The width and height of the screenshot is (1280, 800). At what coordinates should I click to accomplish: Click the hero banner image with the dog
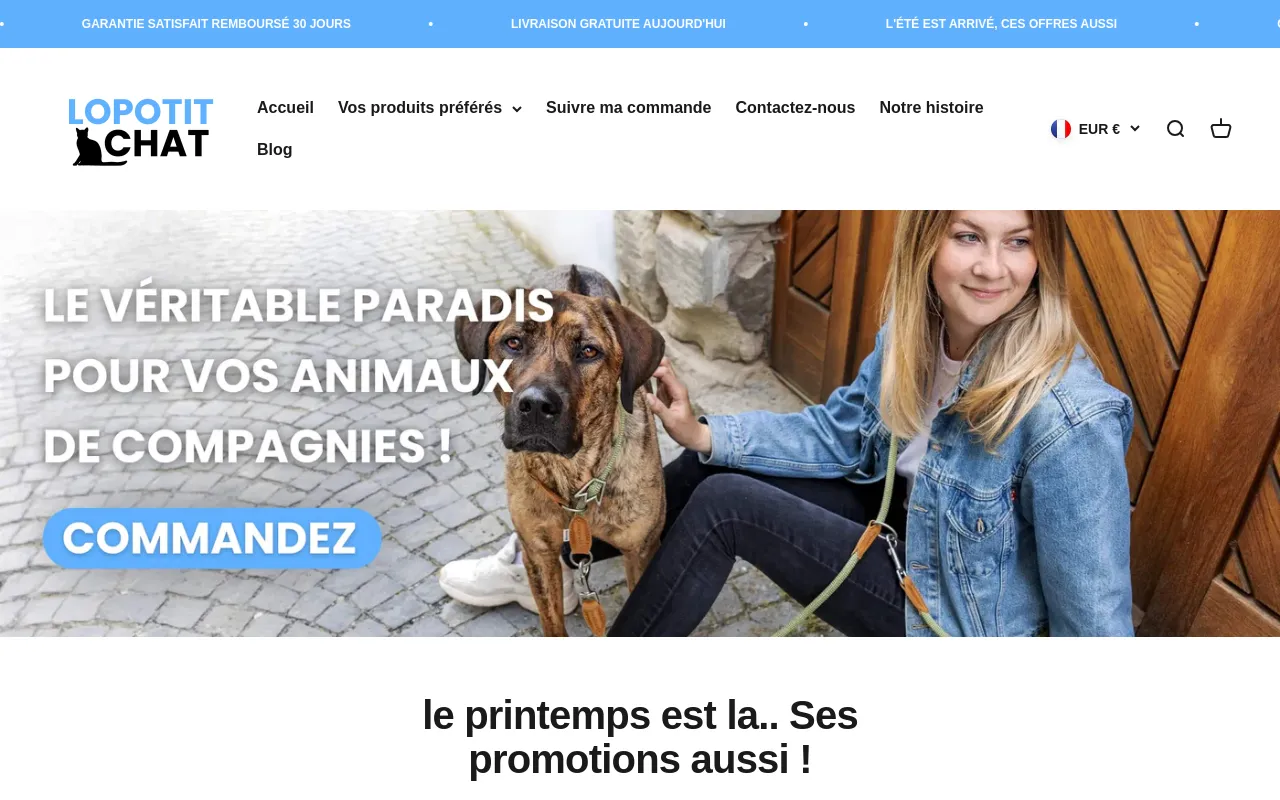click(640, 423)
